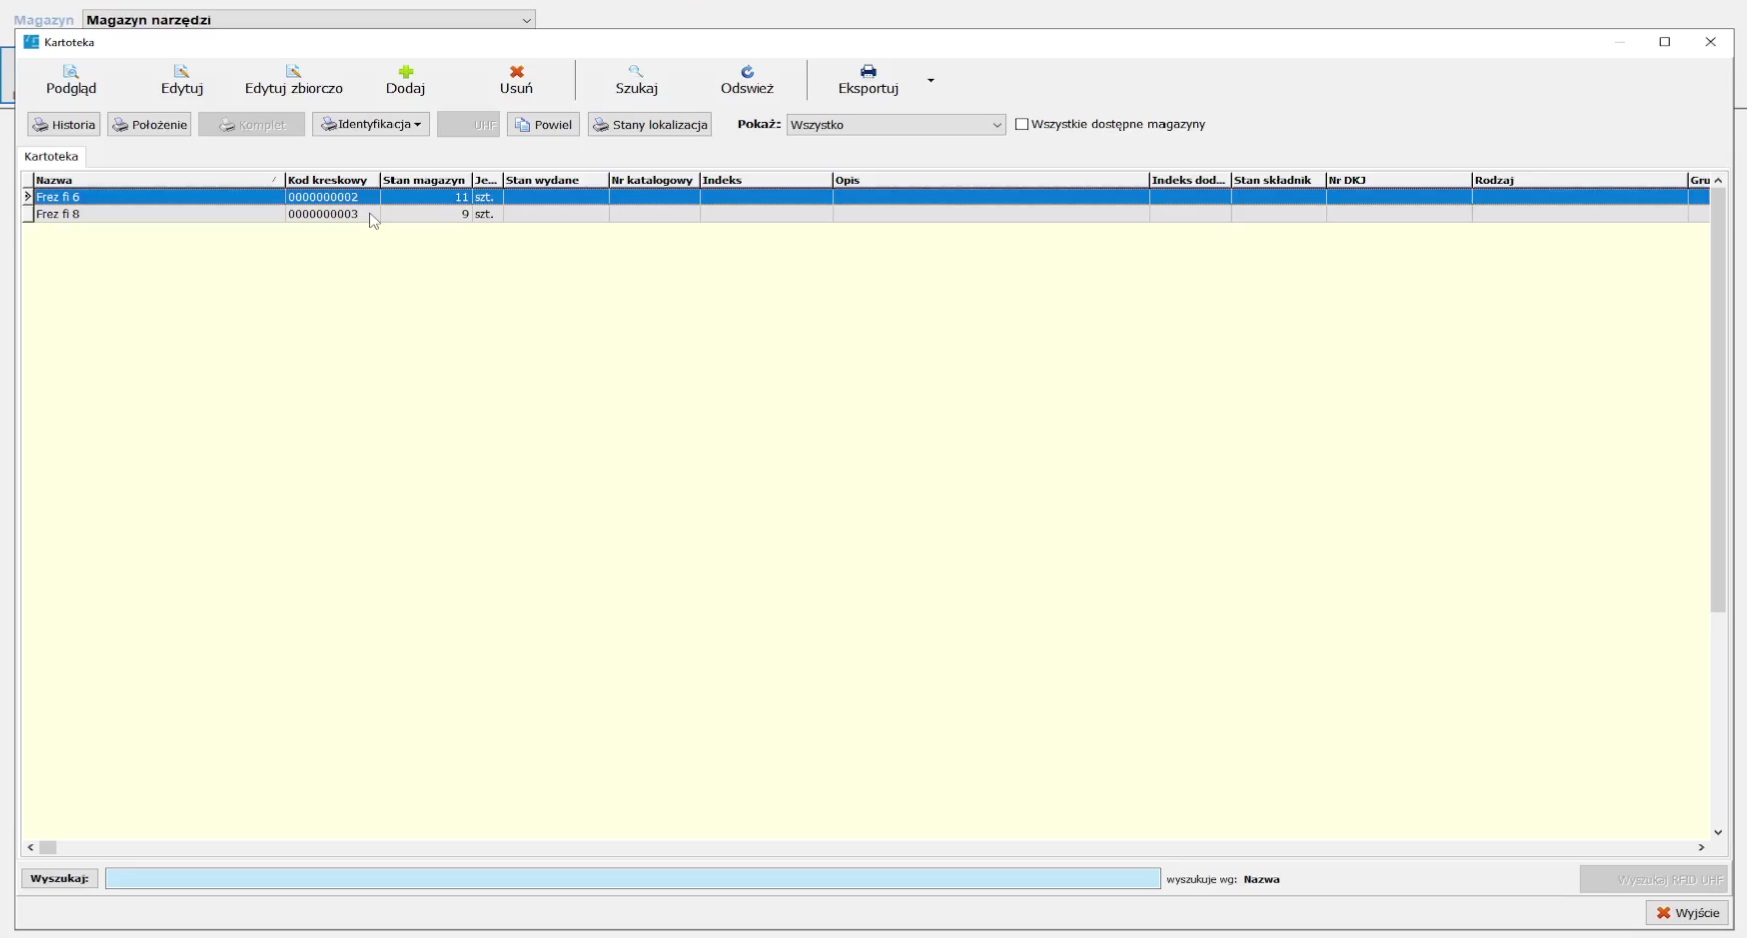Enable Wszystkie dostępne magazyny checkbox
The image size is (1747, 938).
(1022, 125)
